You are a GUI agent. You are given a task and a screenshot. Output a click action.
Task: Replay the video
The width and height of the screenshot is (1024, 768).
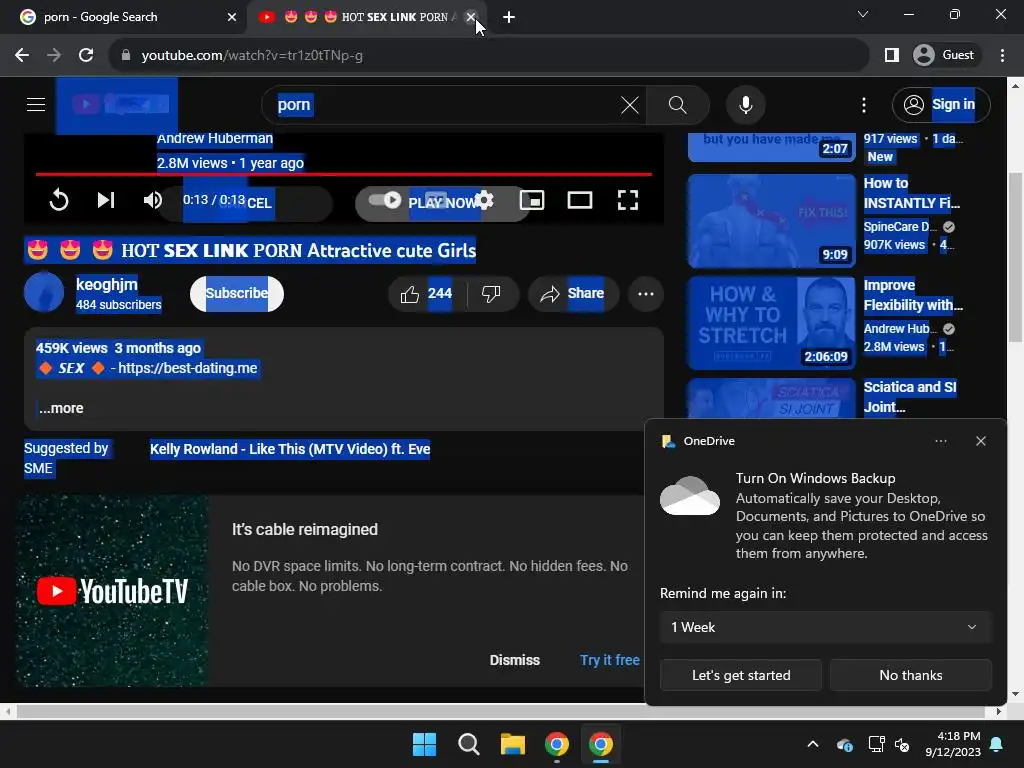(x=59, y=200)
